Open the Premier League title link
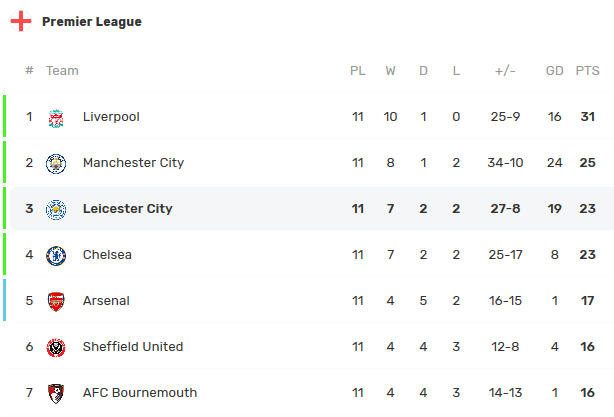The width and height of the screenshot is (614, 417). tap(92, 21)
